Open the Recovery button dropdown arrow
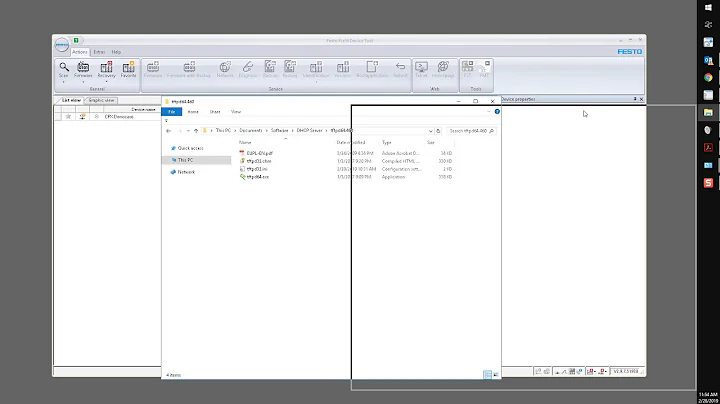 pos(107,82)
